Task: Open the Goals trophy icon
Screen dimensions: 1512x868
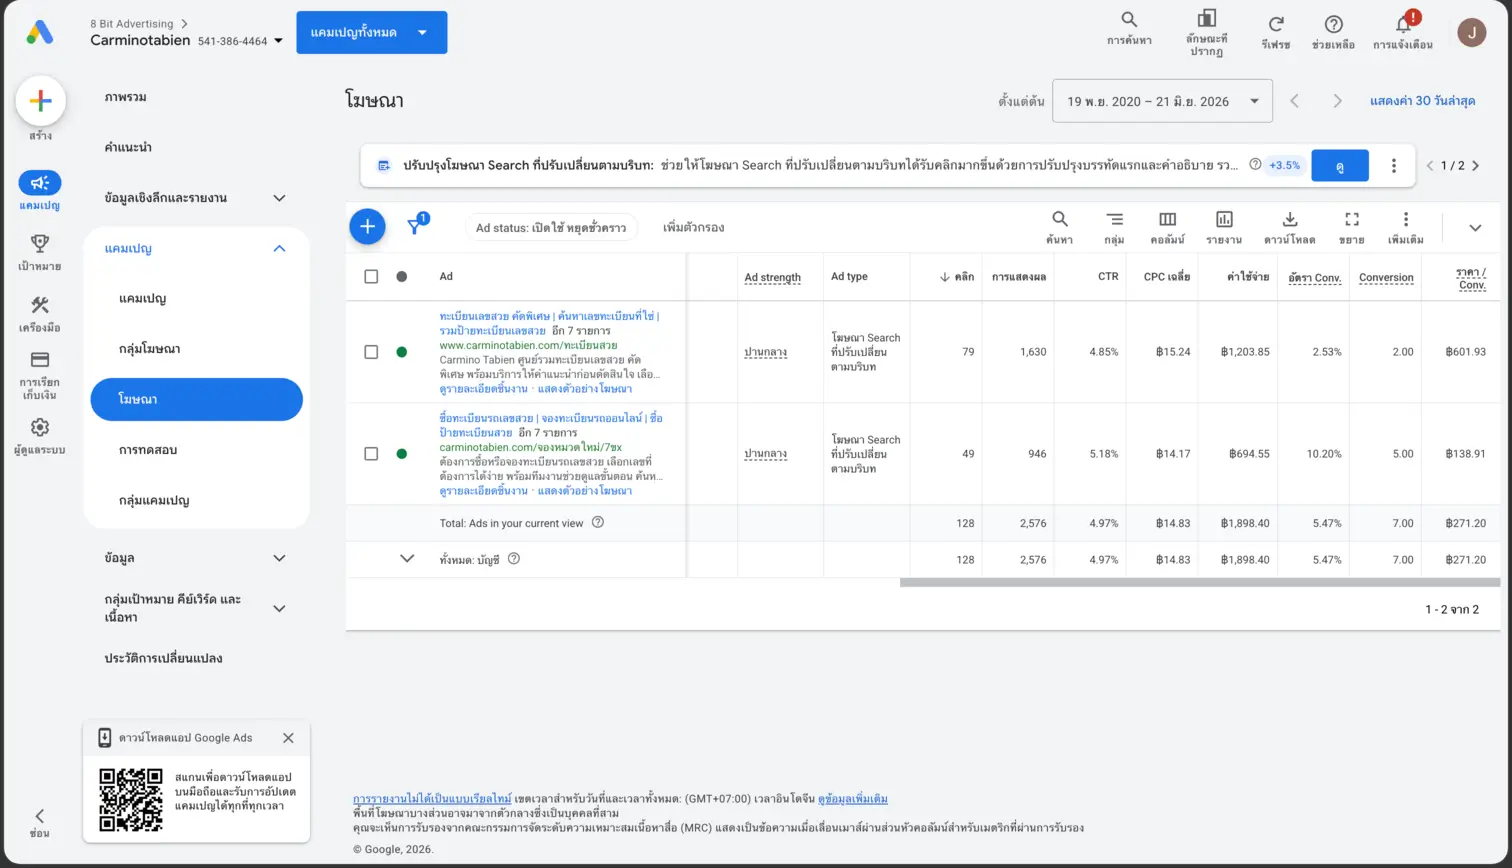Action: point(40,243)
